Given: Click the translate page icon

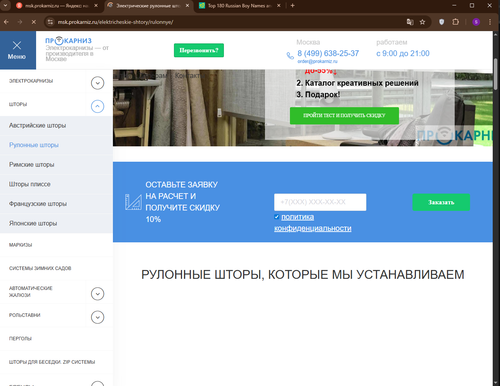Looking at the screenshot, I should pyautogui.click(x=410, y=22).
